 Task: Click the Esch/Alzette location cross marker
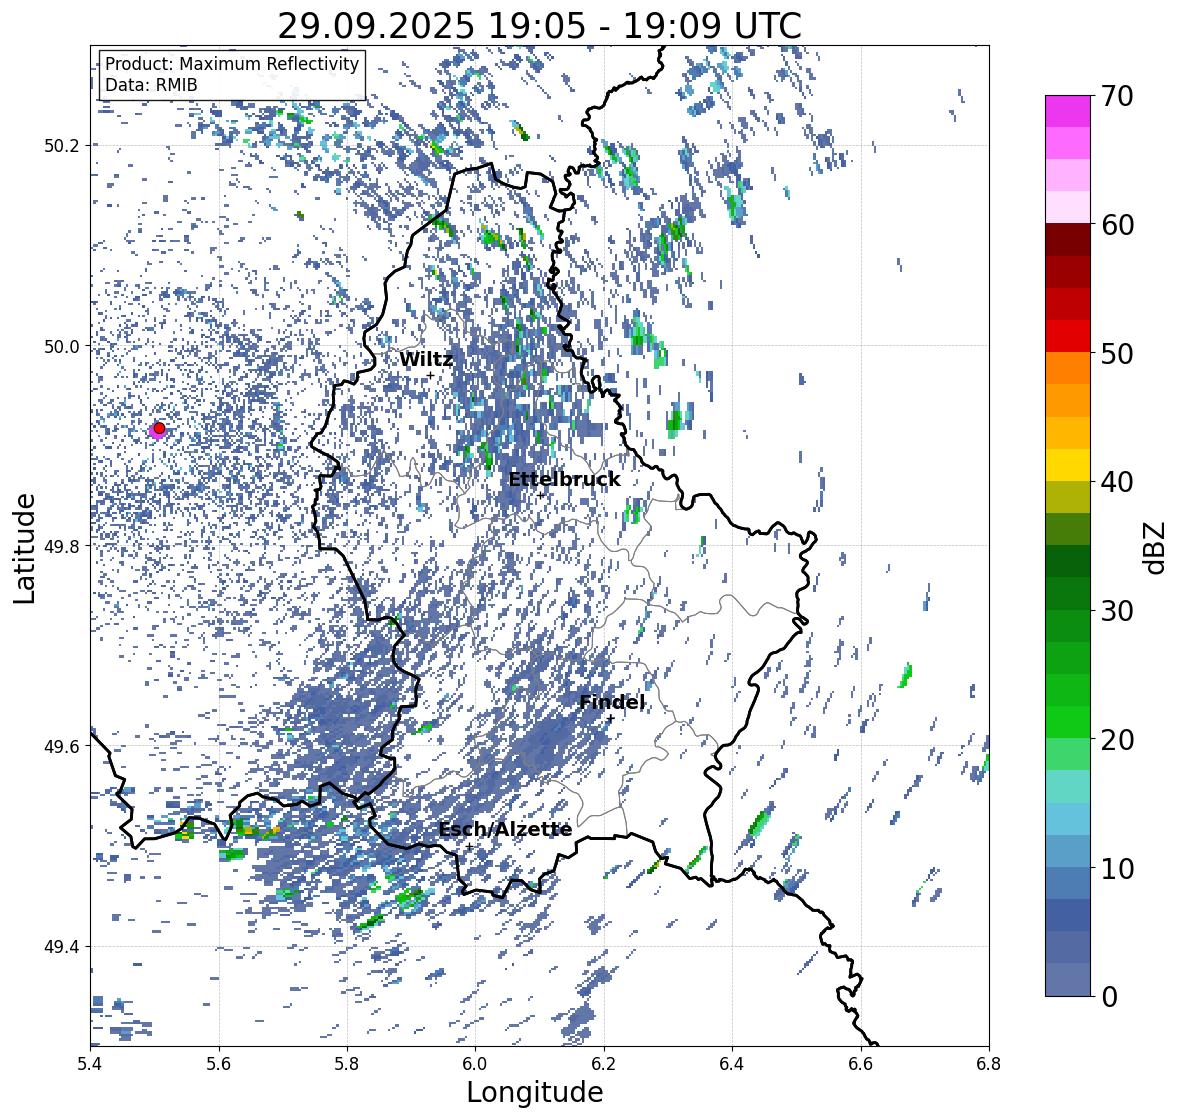[469, 847]
